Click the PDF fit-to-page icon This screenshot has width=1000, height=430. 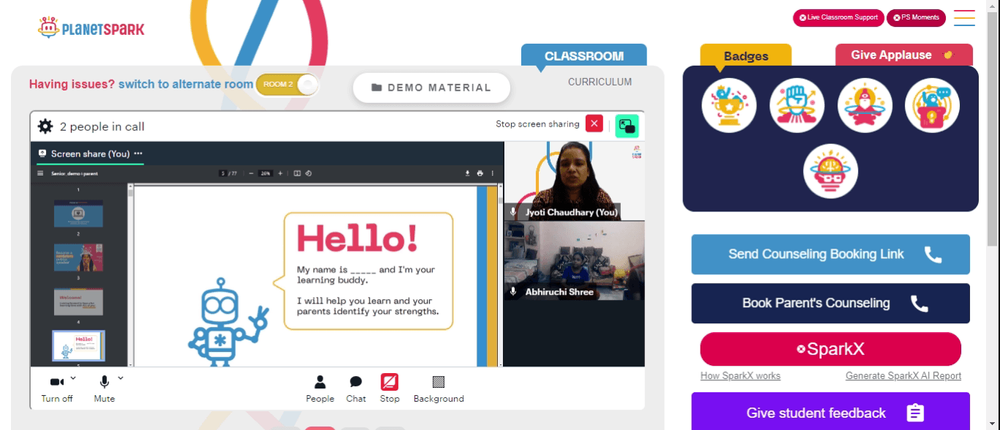tap(297, 173)
